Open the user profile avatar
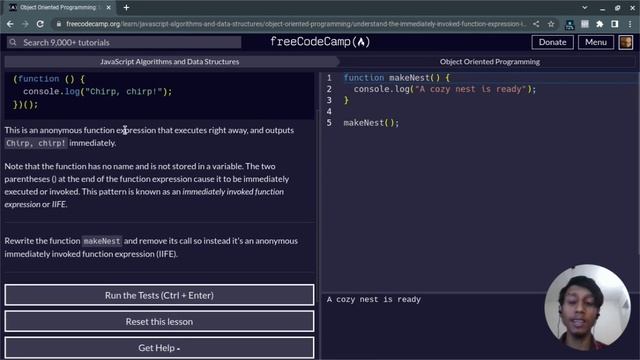The width and height of the screenshot is (640, 360). click(626, 42)
